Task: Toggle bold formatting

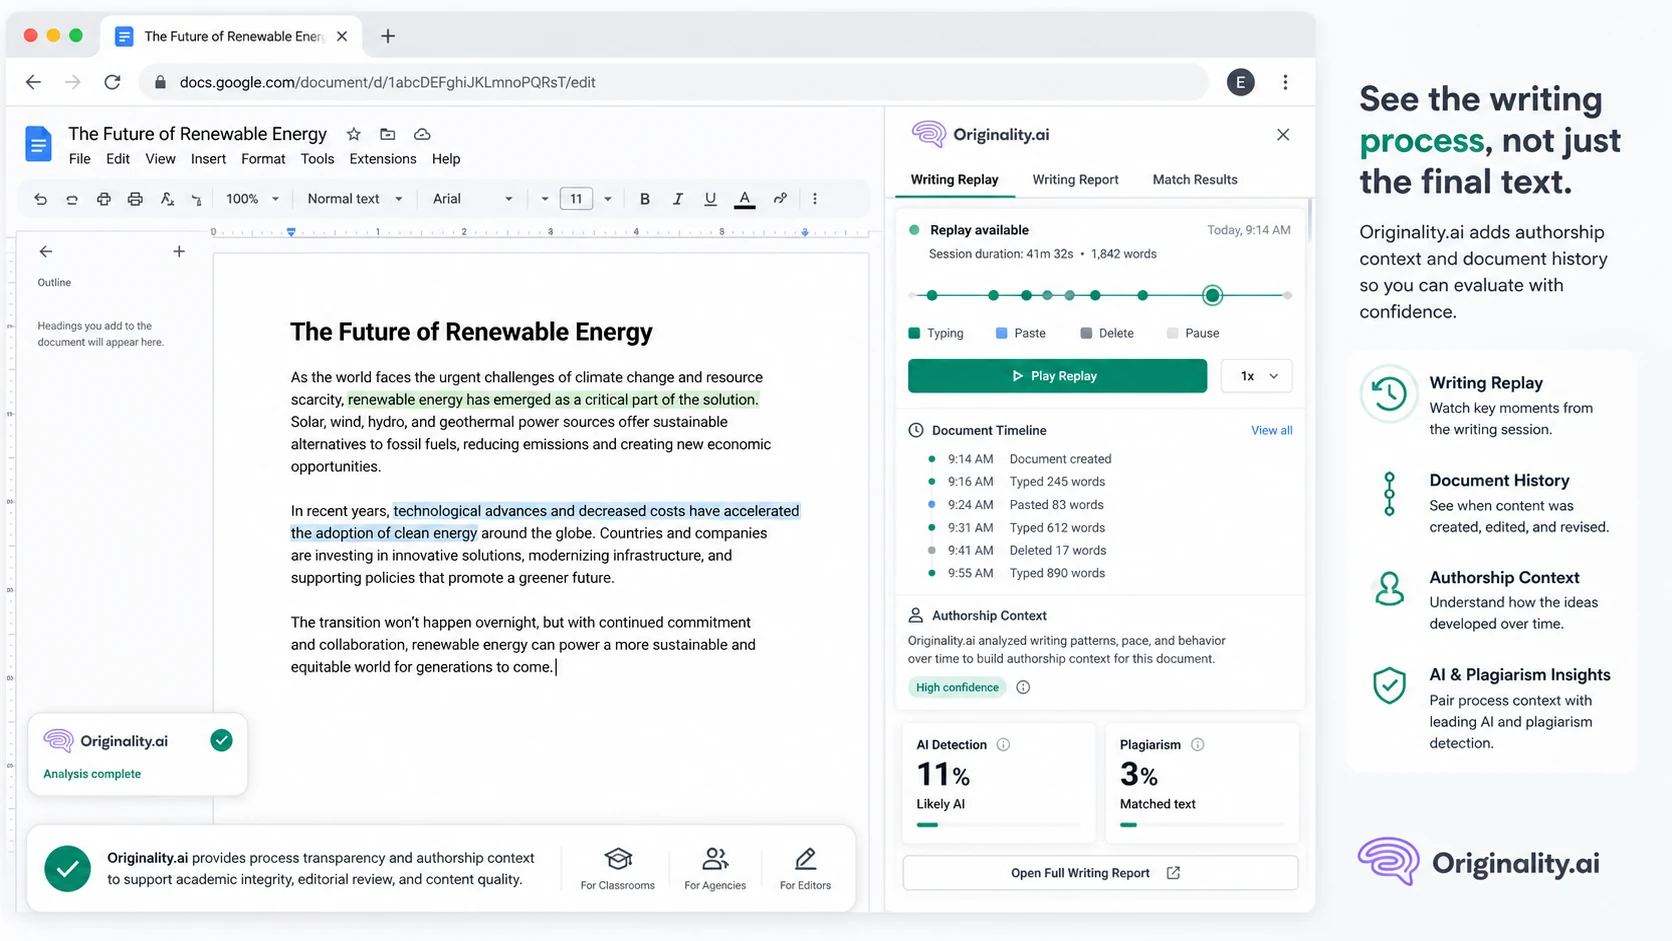Action: coord(645,199)
